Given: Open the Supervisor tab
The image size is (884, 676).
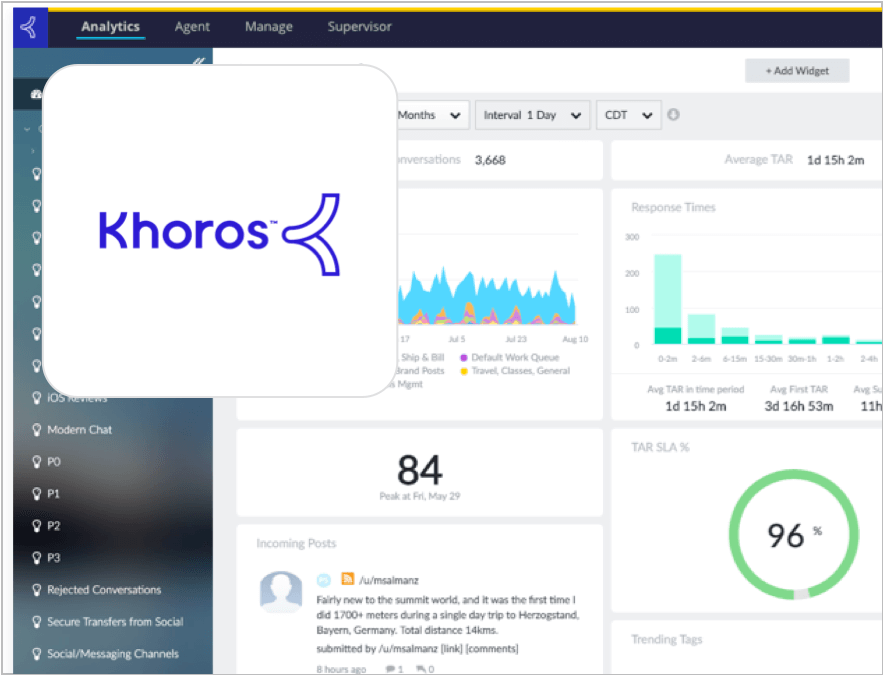Looking at the screenshot, I should (x=360, y=26).
